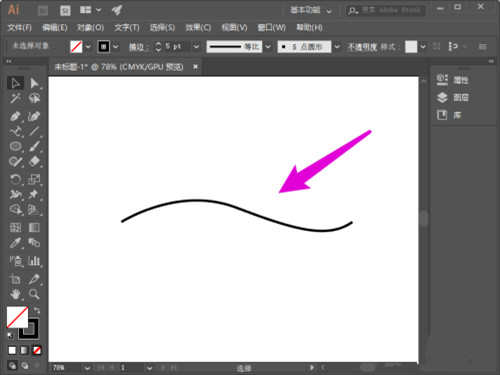Select the Selection tool
The width and height of the screenshot is (500, 375).
15,83
